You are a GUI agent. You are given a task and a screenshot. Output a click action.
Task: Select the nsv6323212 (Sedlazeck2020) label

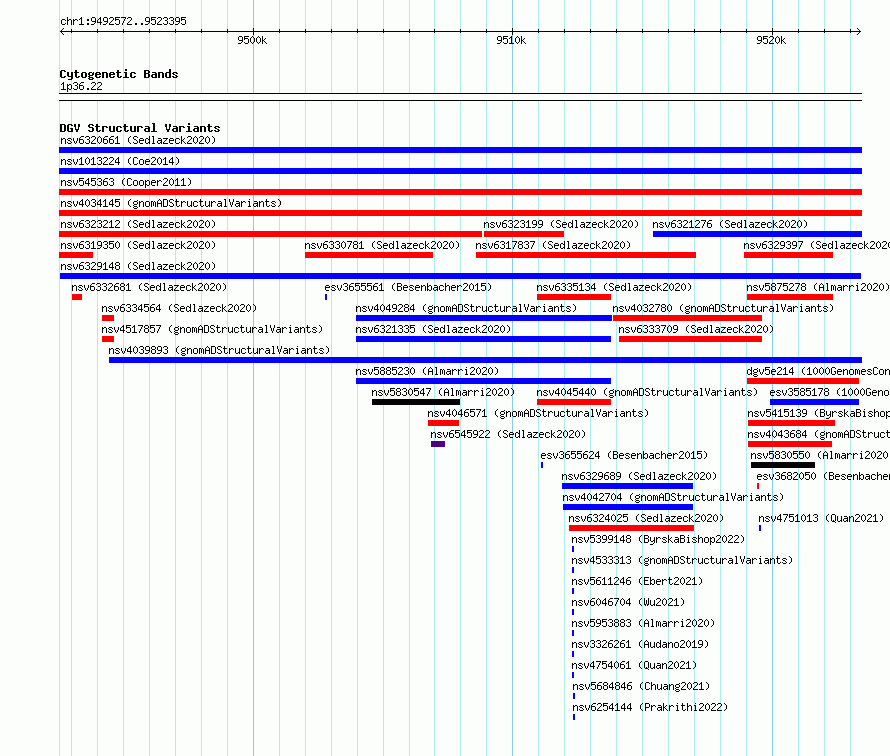click(138, 224)
